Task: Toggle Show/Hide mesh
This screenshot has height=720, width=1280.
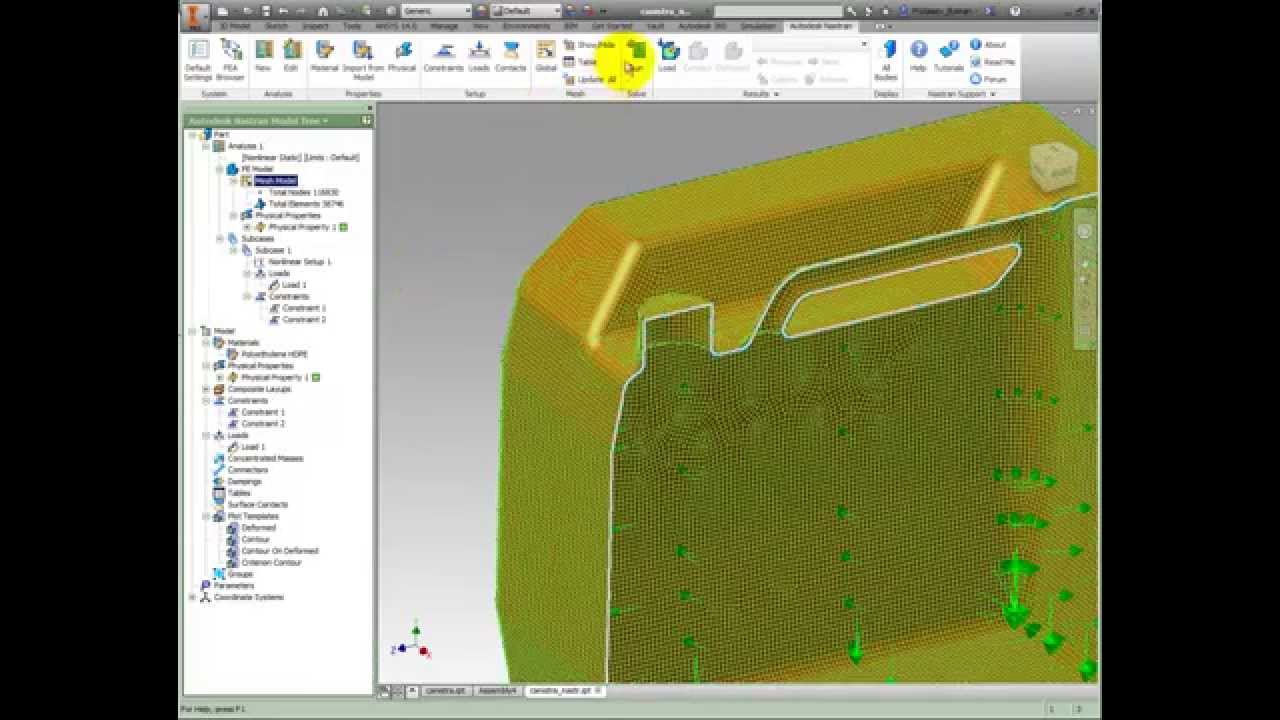Action: point(589,45)
